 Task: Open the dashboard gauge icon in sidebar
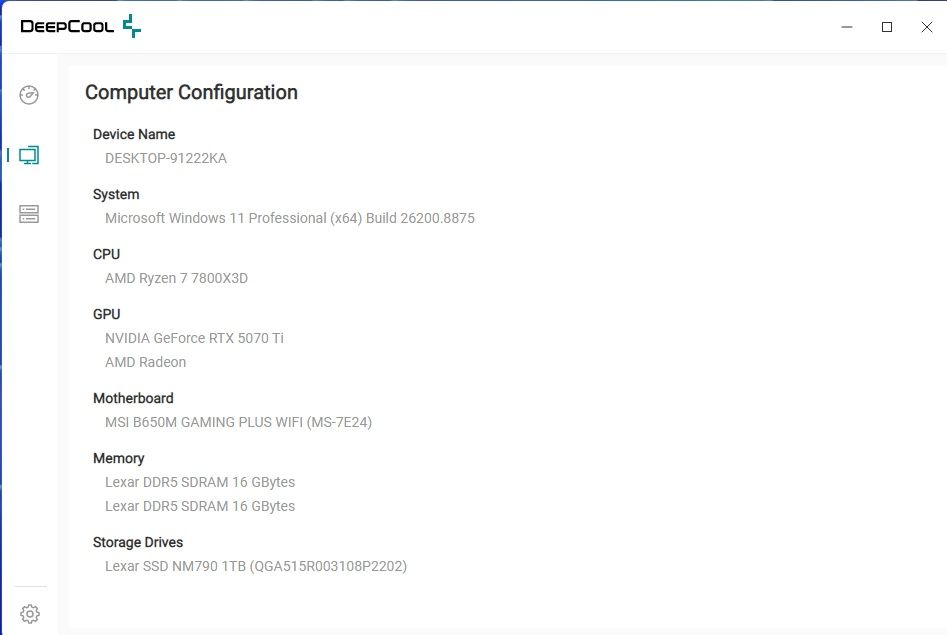pos(29,95)
